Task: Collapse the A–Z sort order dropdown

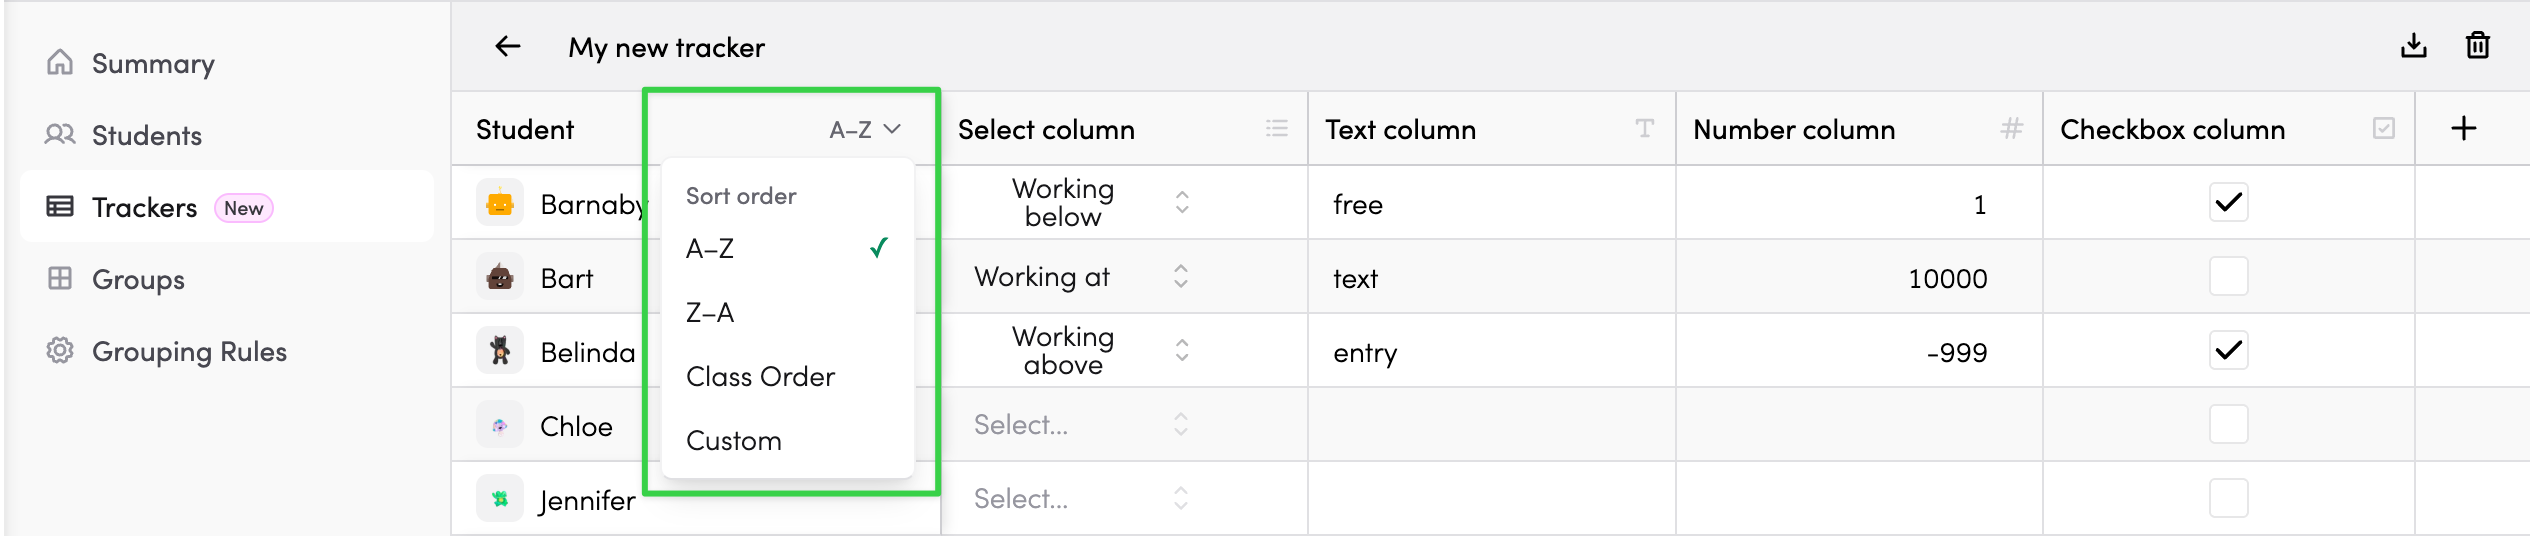Action: pyautogui.click(x=865, y=130)
